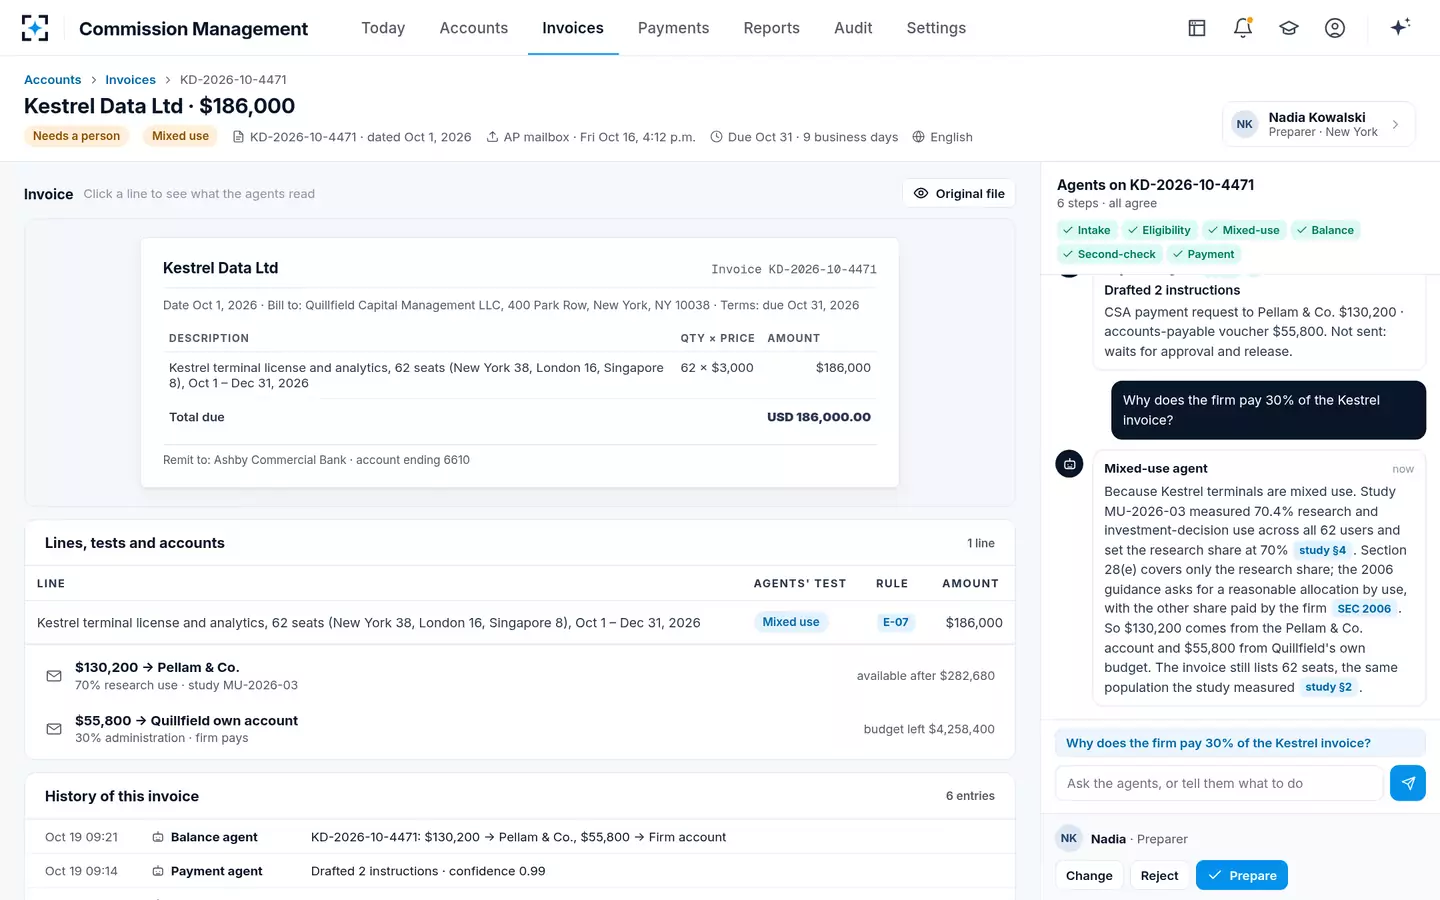Viewport: 1440px width, 900px height.
Task: Open the layout panel icon in header
Action: click(1197, 28)
